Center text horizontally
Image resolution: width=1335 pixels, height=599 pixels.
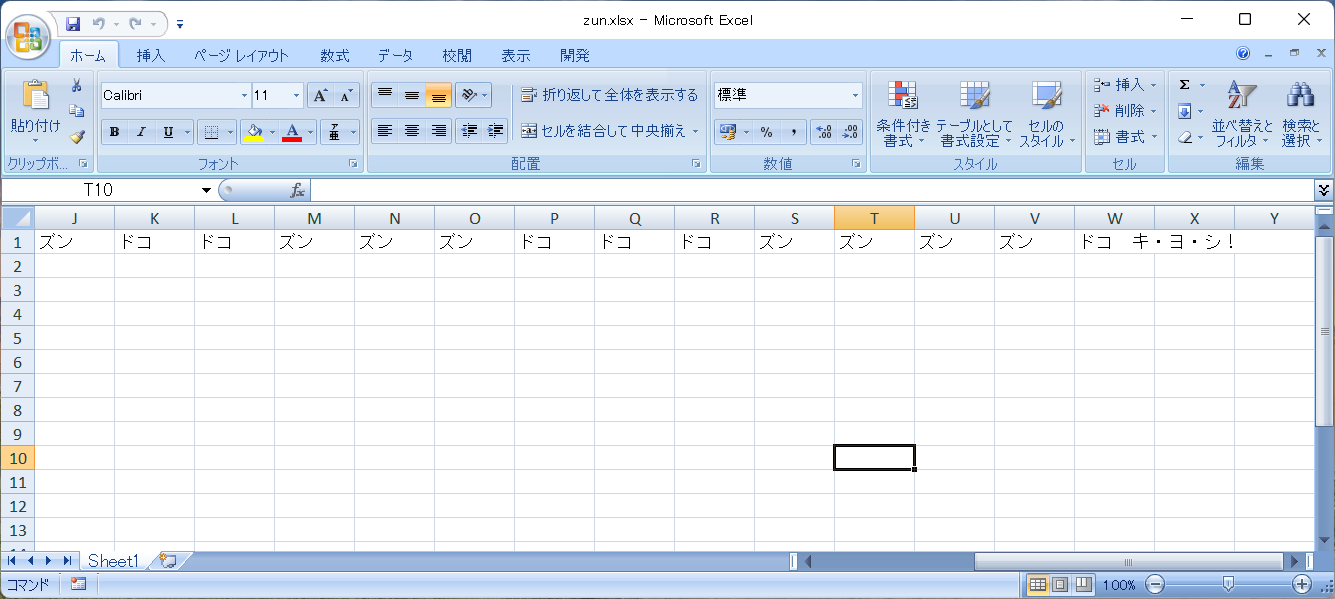coord(411,130)
